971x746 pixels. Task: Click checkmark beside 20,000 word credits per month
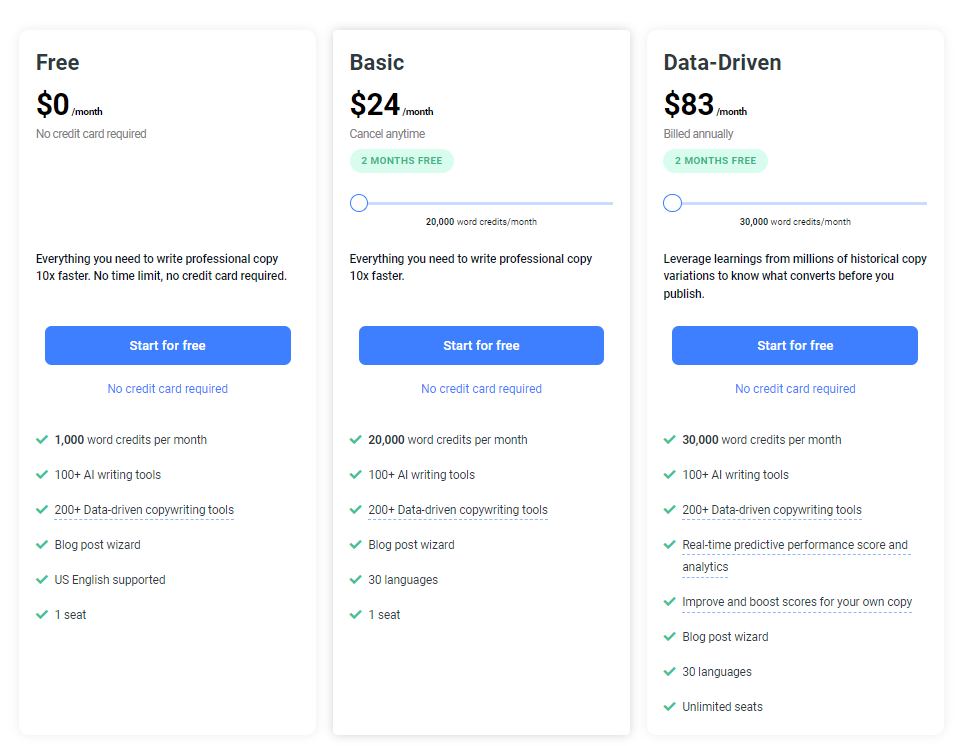click(356, 439)
